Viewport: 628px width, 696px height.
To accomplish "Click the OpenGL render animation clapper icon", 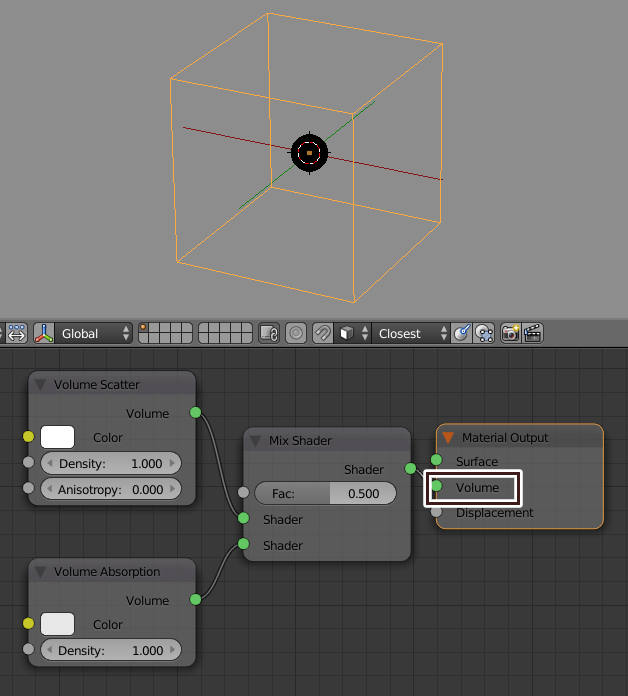I will 533,333.
